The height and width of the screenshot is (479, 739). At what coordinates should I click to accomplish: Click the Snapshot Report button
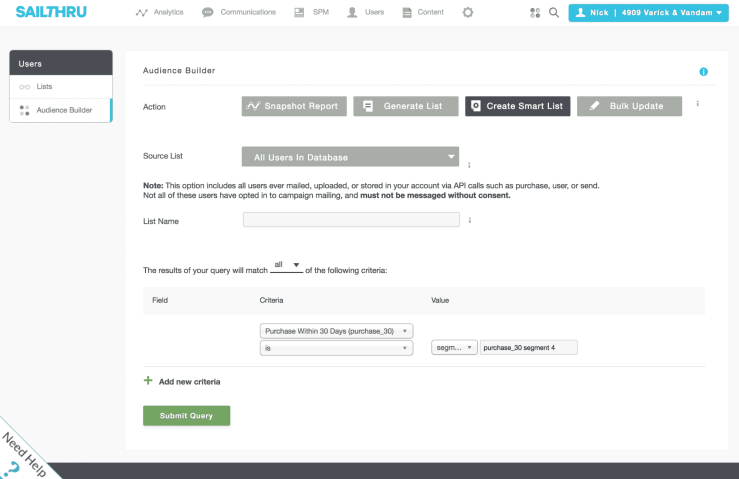click(294, 106)
